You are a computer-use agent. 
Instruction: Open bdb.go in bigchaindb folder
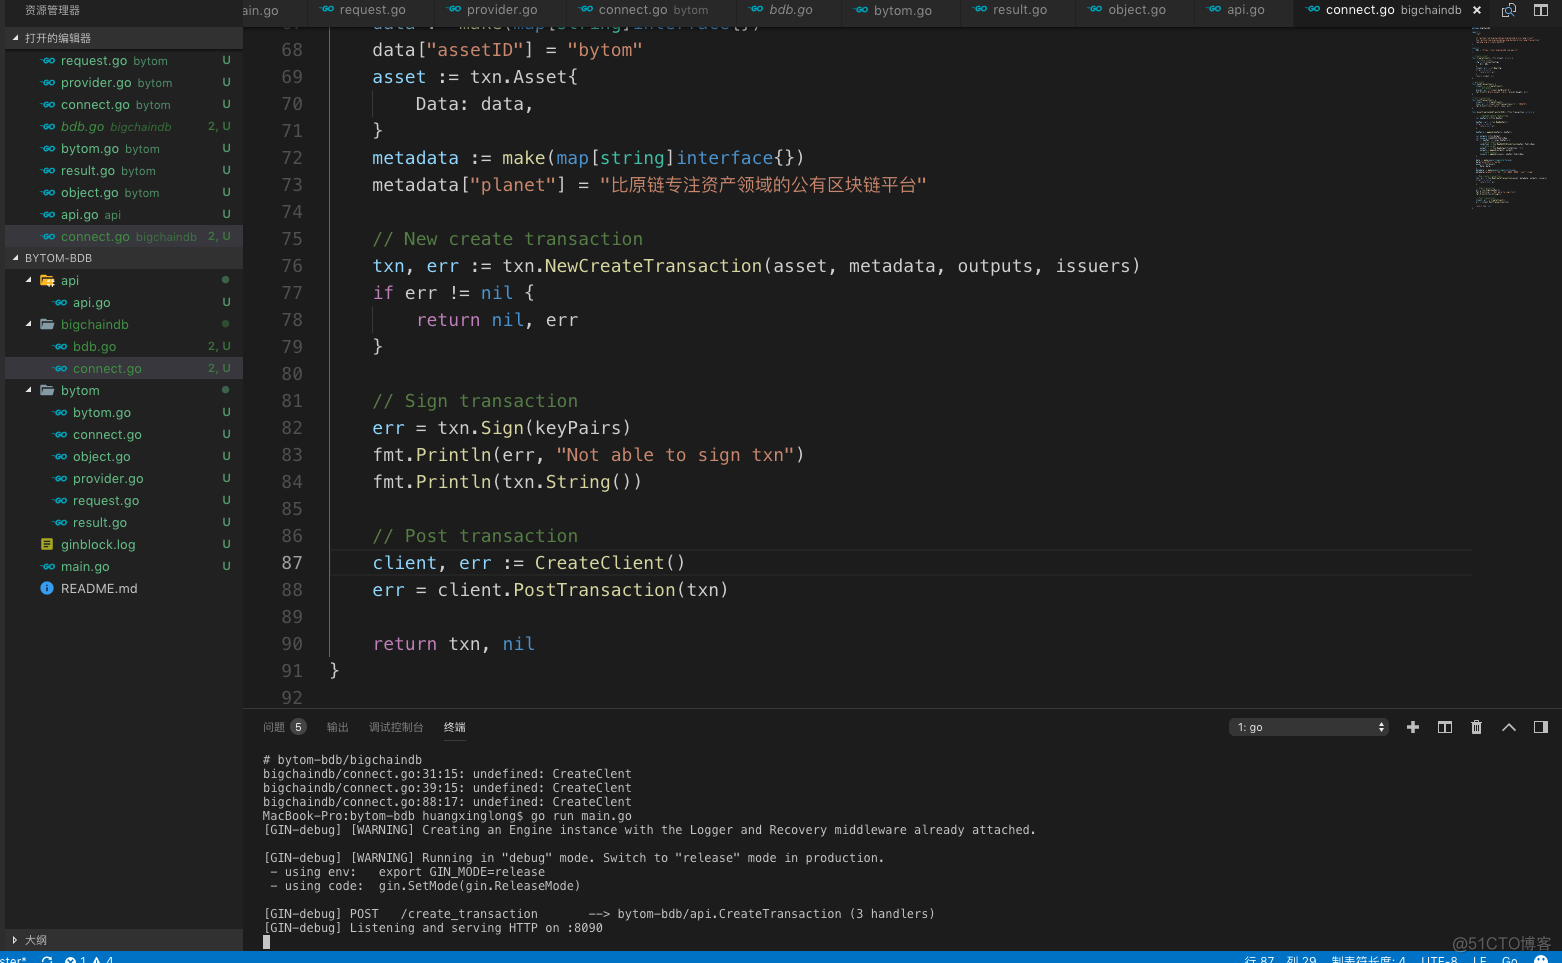click(x=124, y=347)
